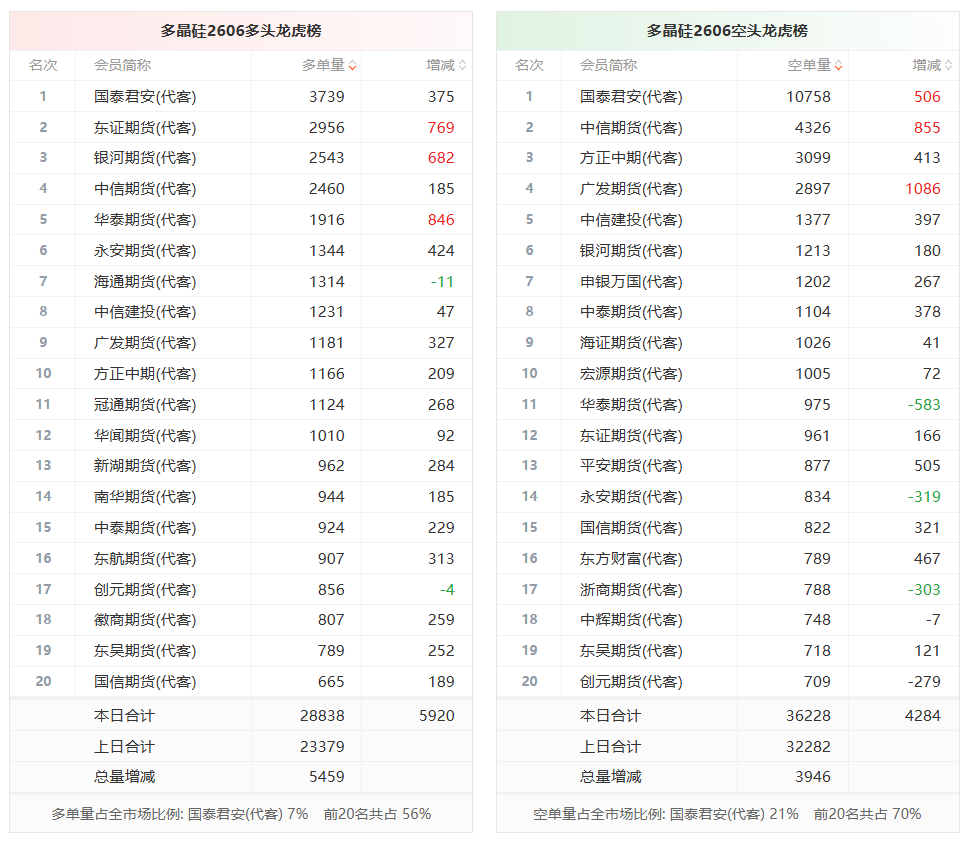
Task: Click red change value 846
Action: pos(441,220)
